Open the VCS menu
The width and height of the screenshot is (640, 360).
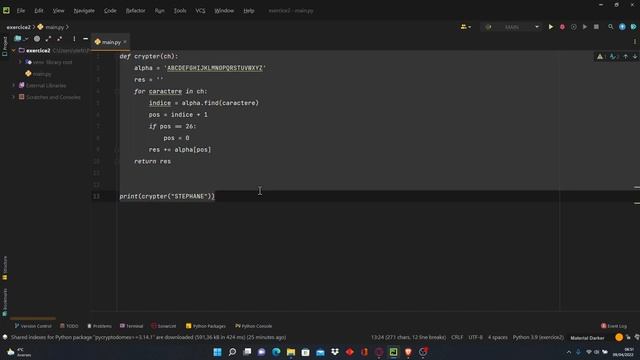(200, 11)
